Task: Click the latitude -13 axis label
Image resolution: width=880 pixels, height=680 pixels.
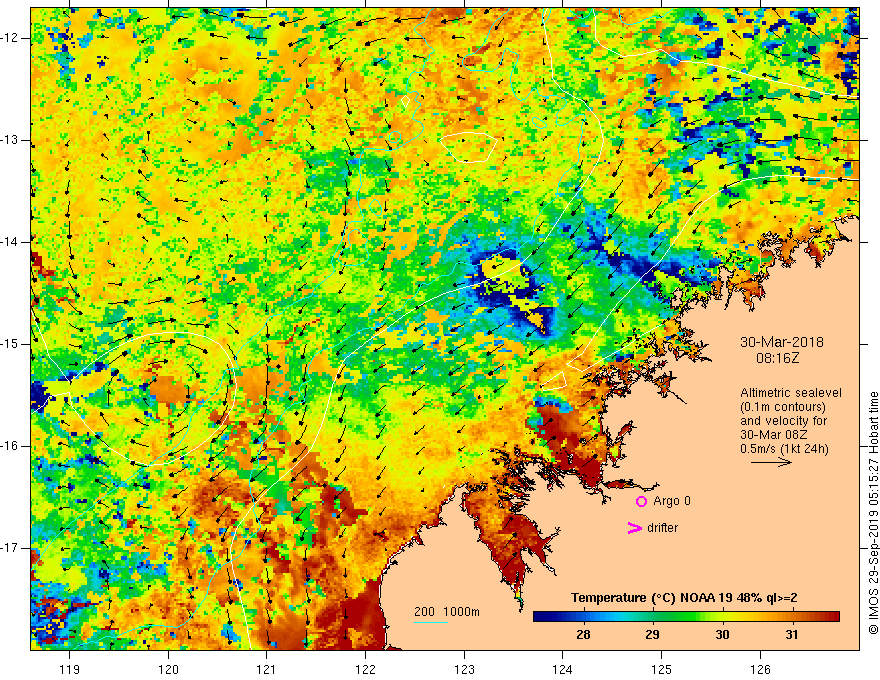Action: 10,140
